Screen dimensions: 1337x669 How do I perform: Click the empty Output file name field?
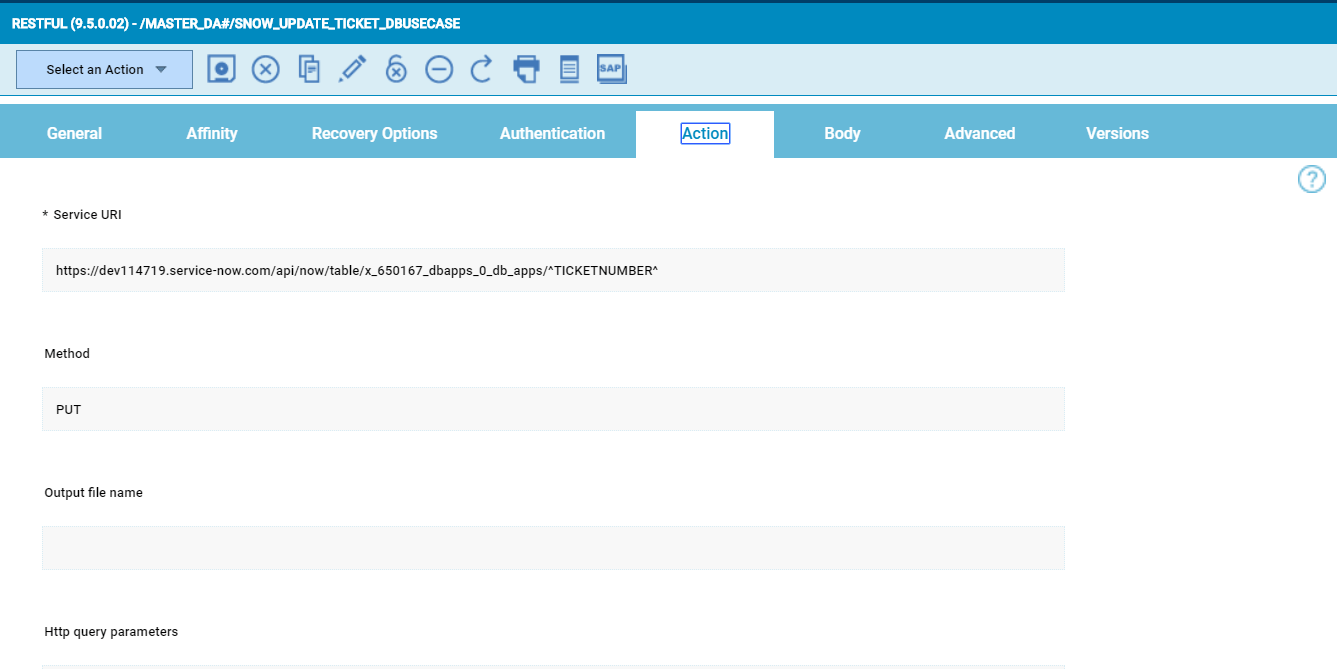coord(553,547)
